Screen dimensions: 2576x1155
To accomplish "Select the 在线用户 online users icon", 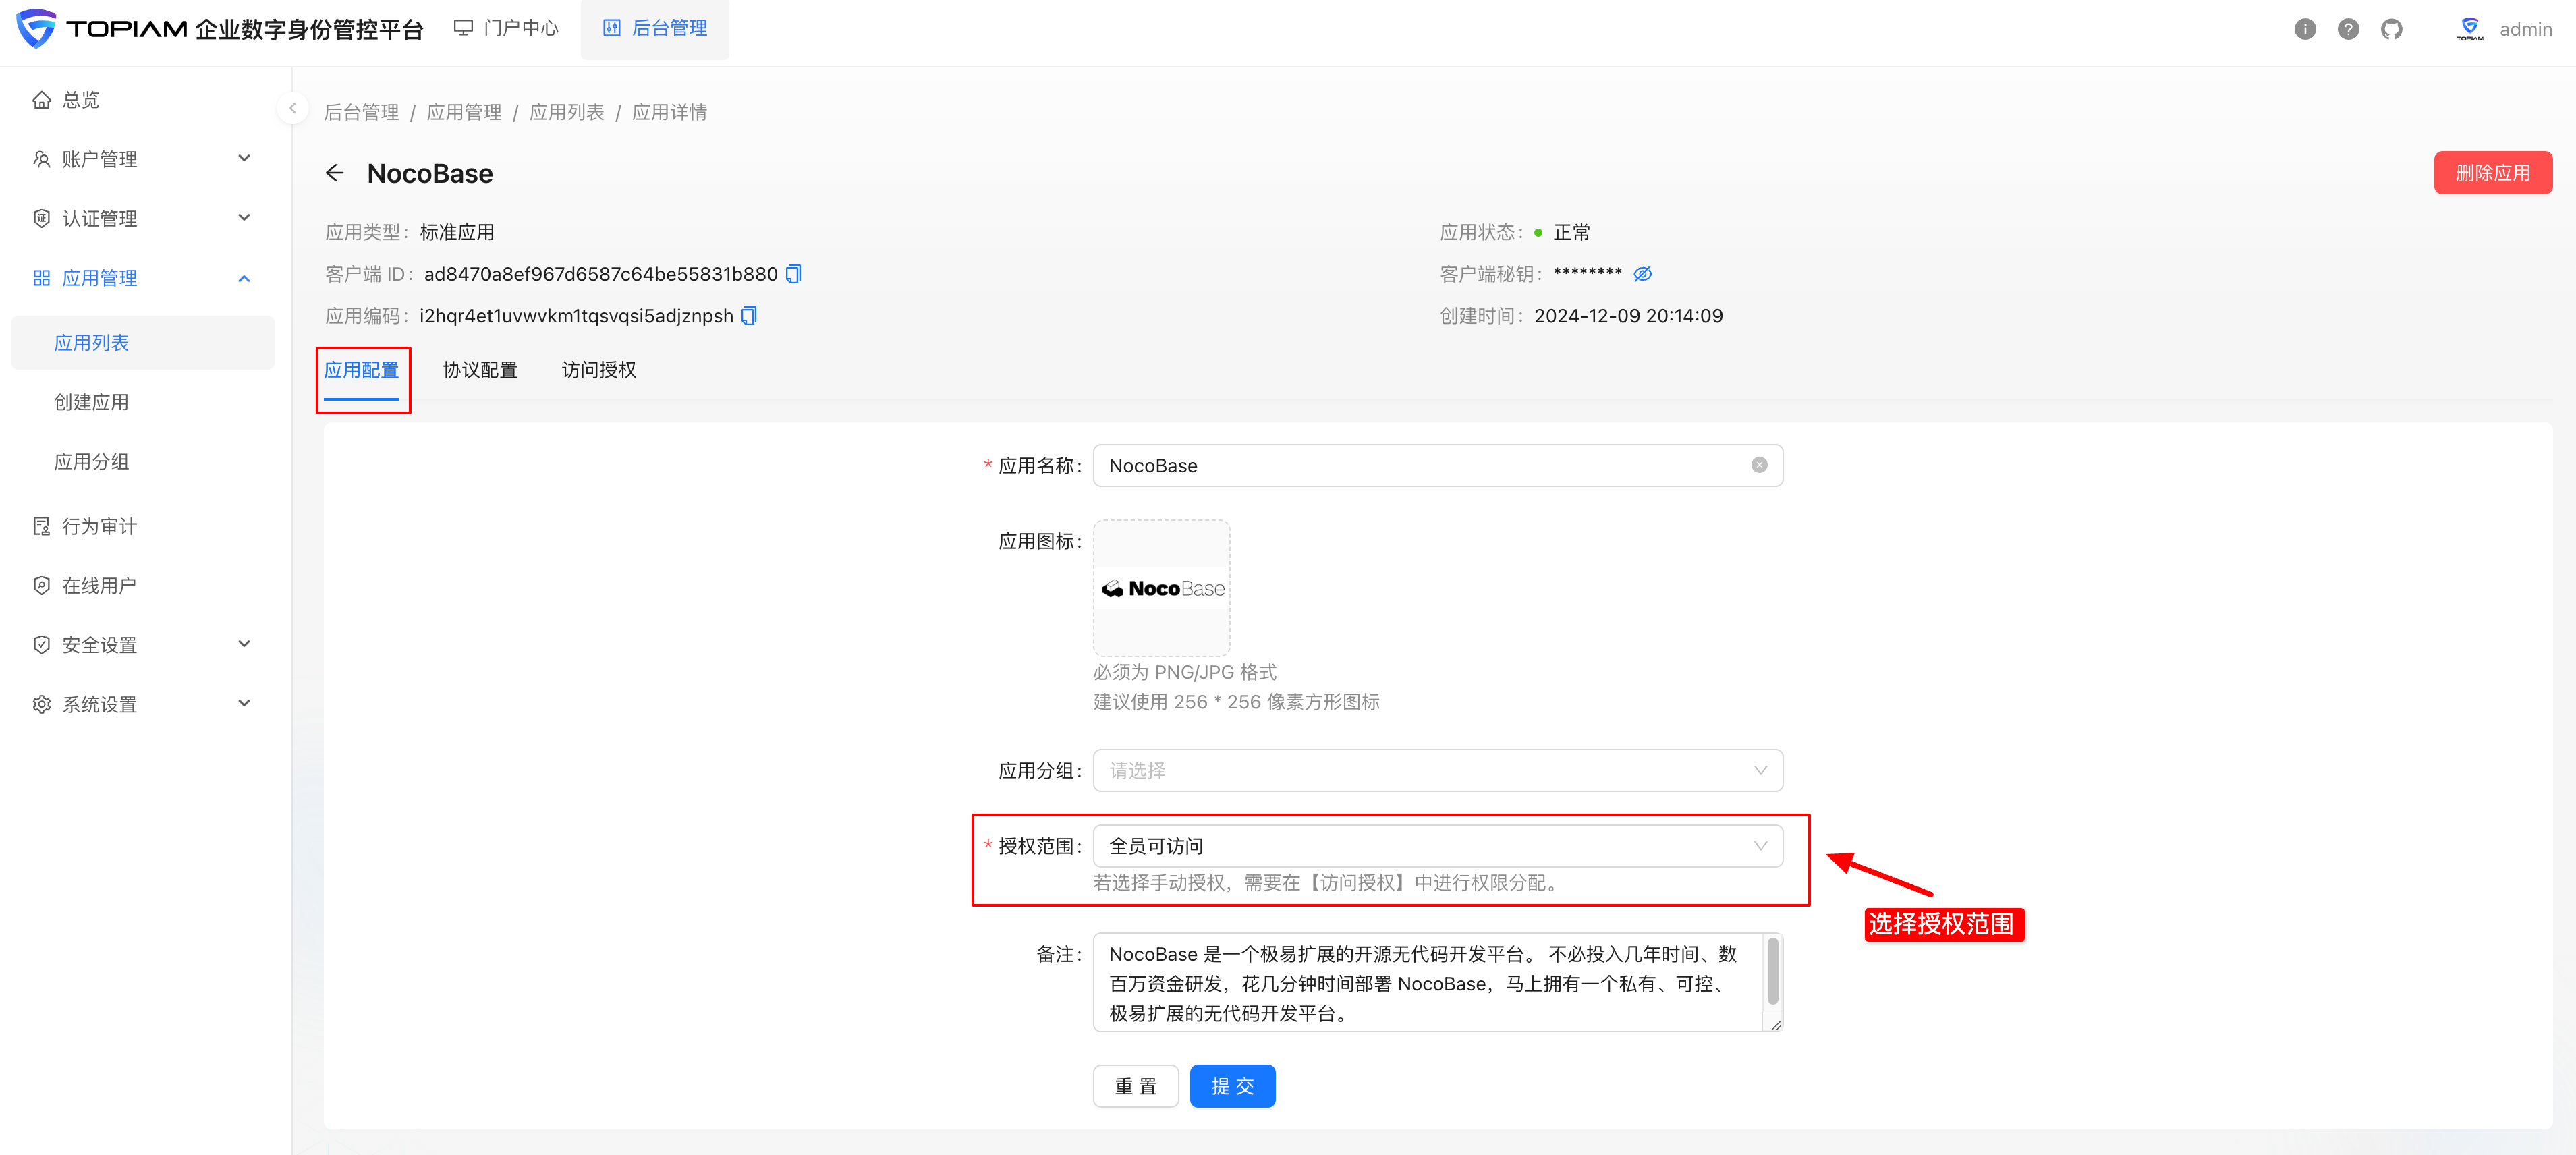I will point(41,585).
